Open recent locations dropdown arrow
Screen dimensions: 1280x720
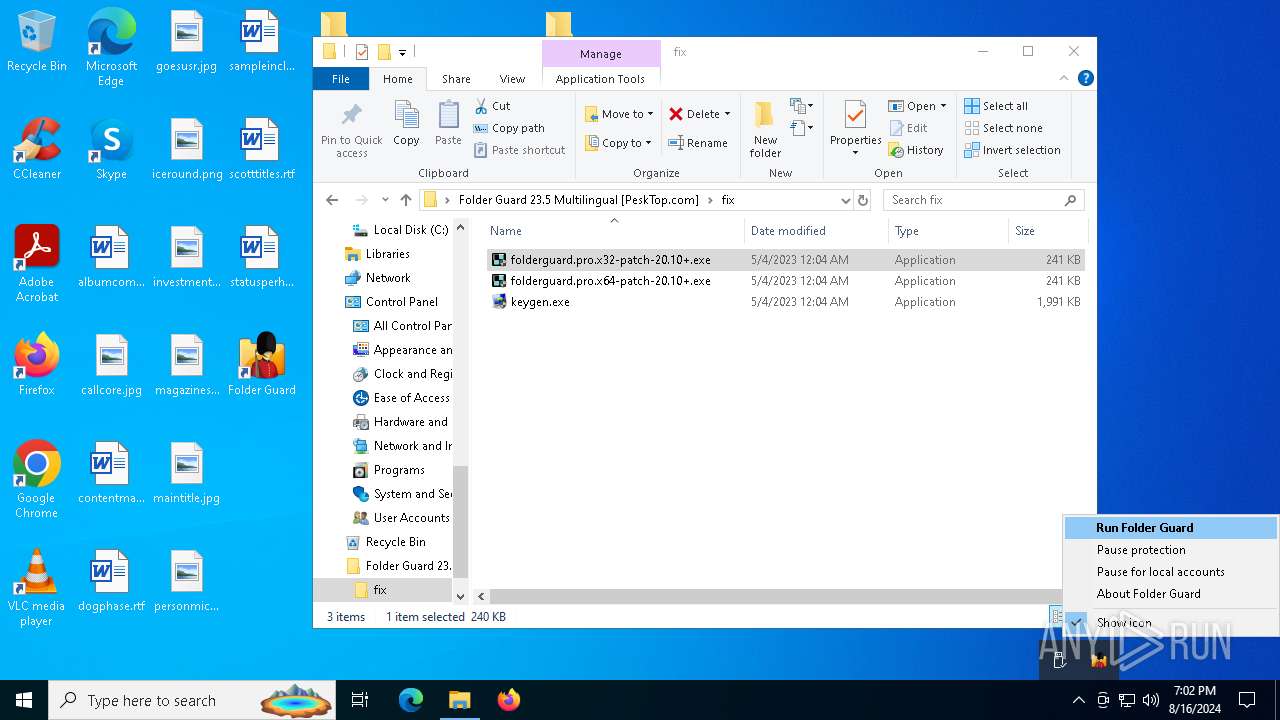385,200
